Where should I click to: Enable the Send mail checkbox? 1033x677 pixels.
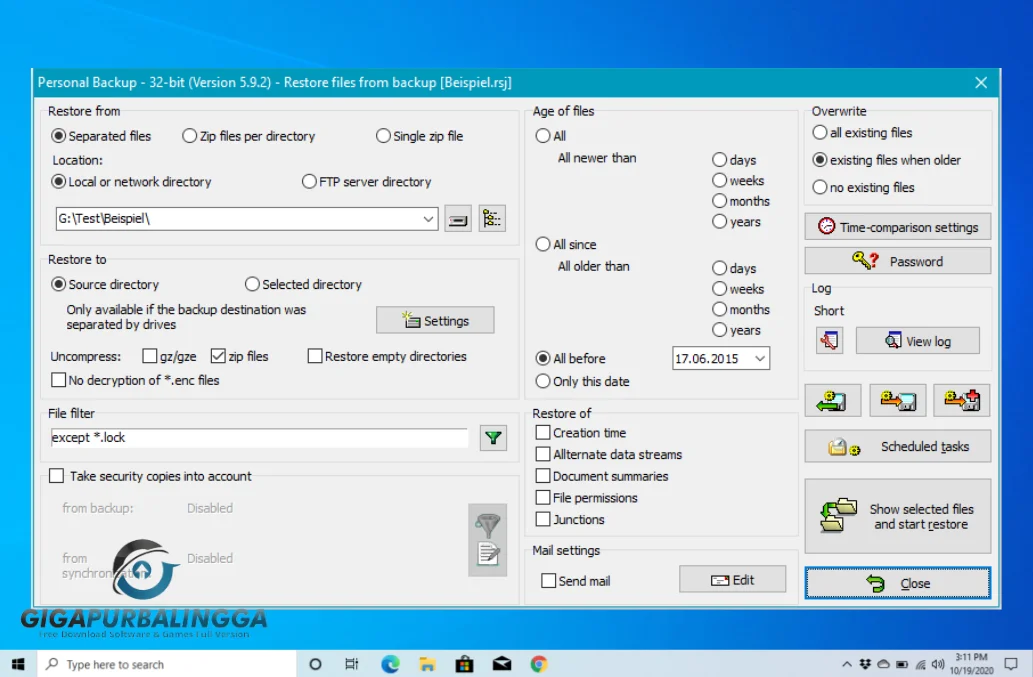pyautogui.click(x=549, y=580)
